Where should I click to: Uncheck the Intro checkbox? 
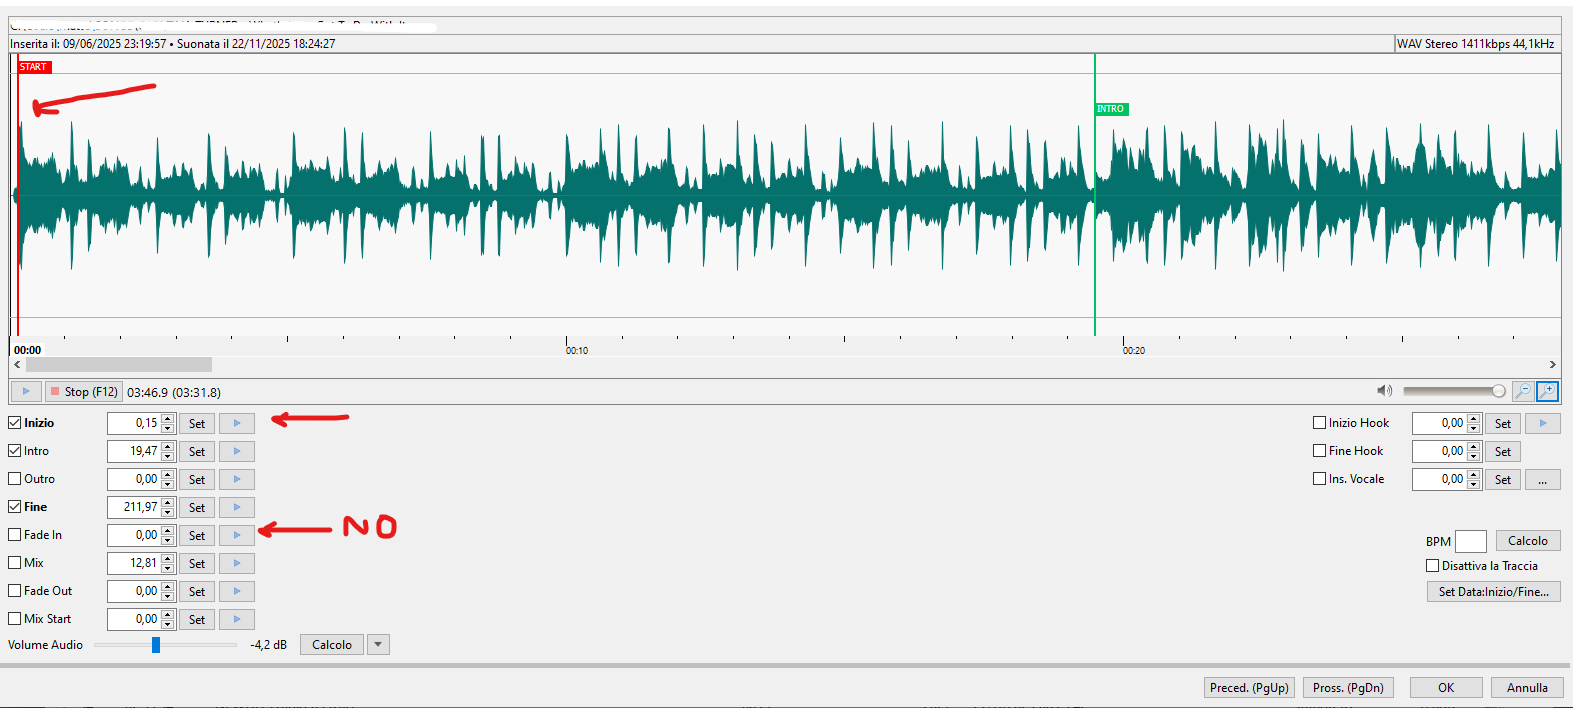(x=15, y=451)
